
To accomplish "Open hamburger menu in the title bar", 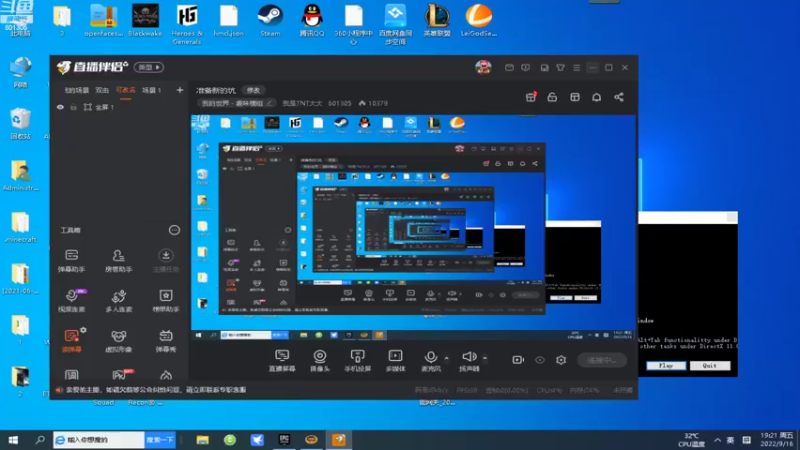I will click(577, 67).
